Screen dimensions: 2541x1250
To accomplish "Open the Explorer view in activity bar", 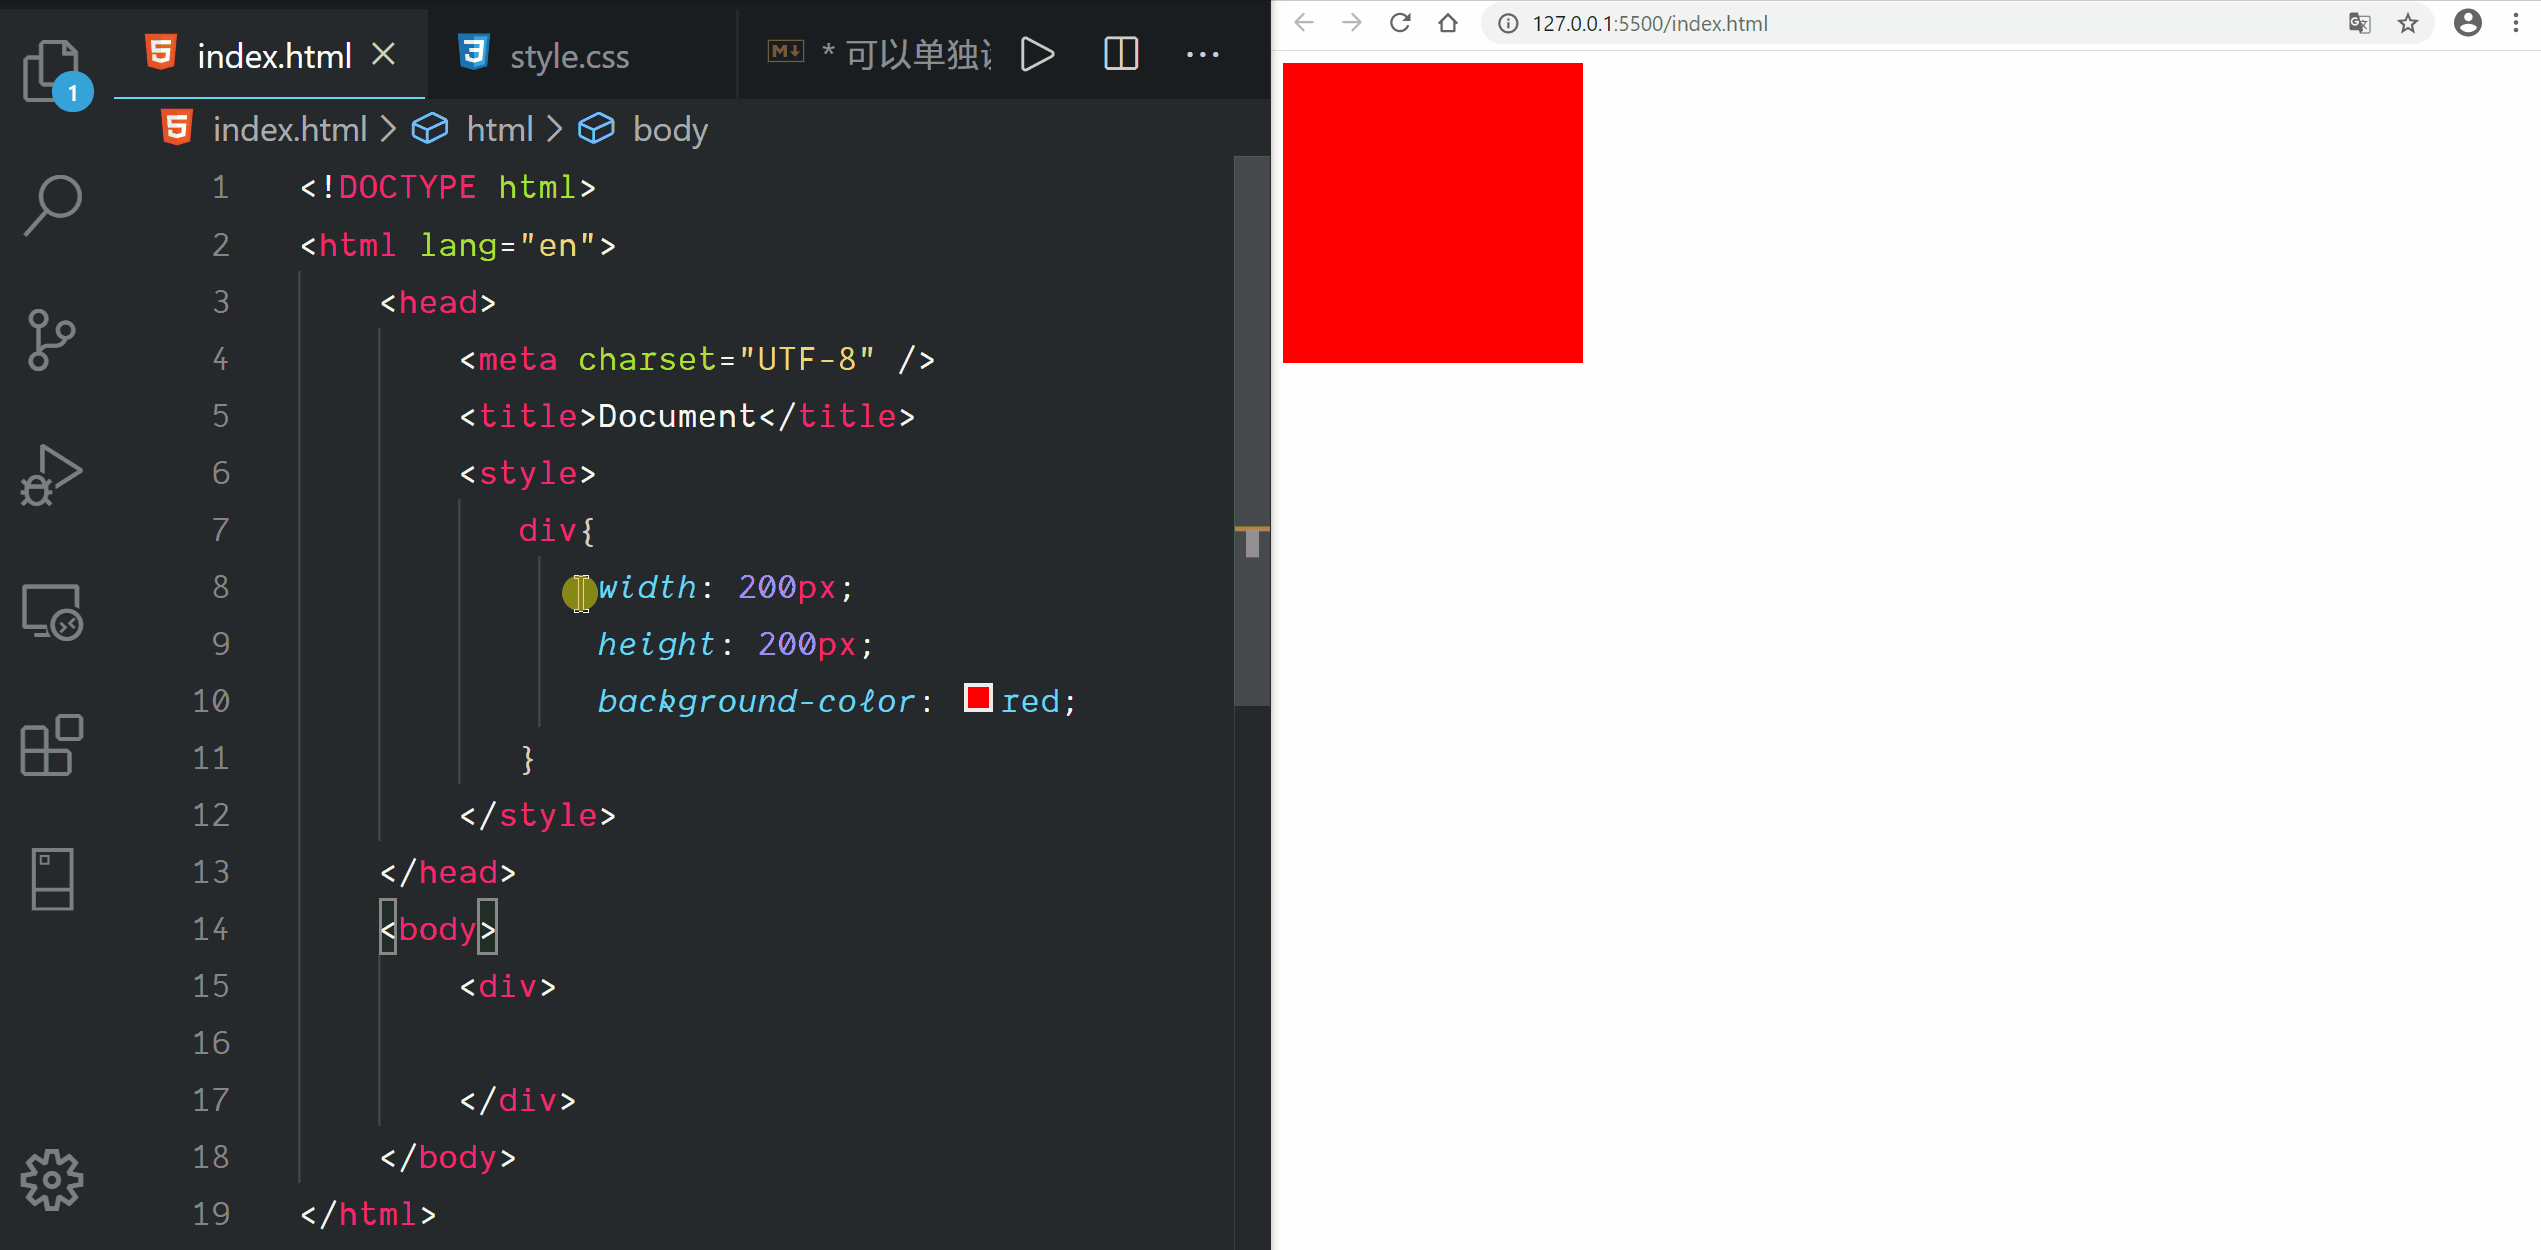I will (x=52, y=72).
